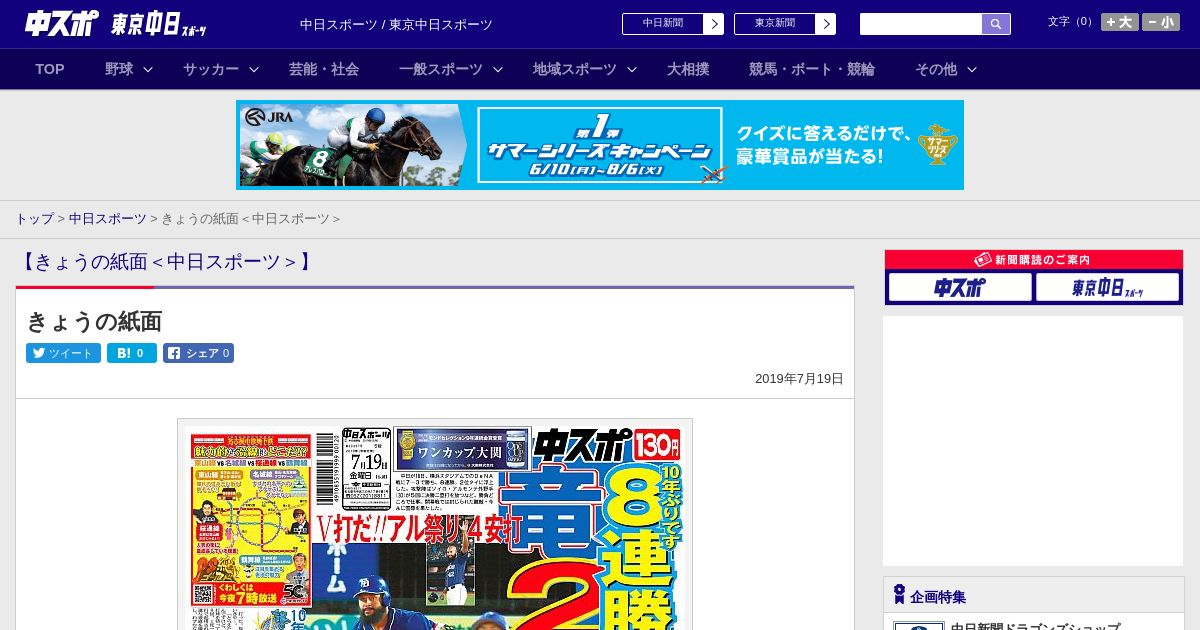Open 大相撲 navigation item
The image size is (1200, 630).
coord(688,69)
